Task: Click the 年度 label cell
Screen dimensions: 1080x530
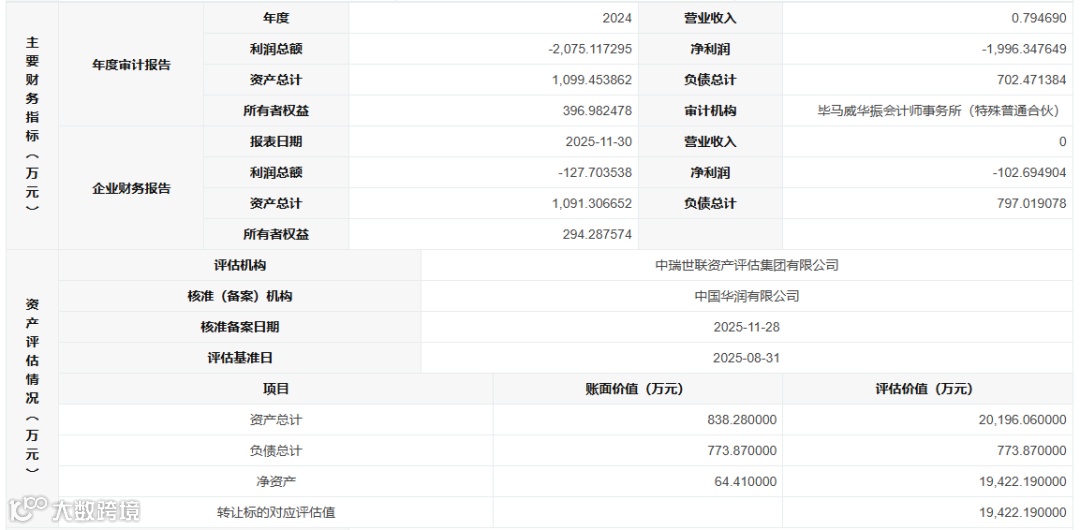Action: [276, 19]
